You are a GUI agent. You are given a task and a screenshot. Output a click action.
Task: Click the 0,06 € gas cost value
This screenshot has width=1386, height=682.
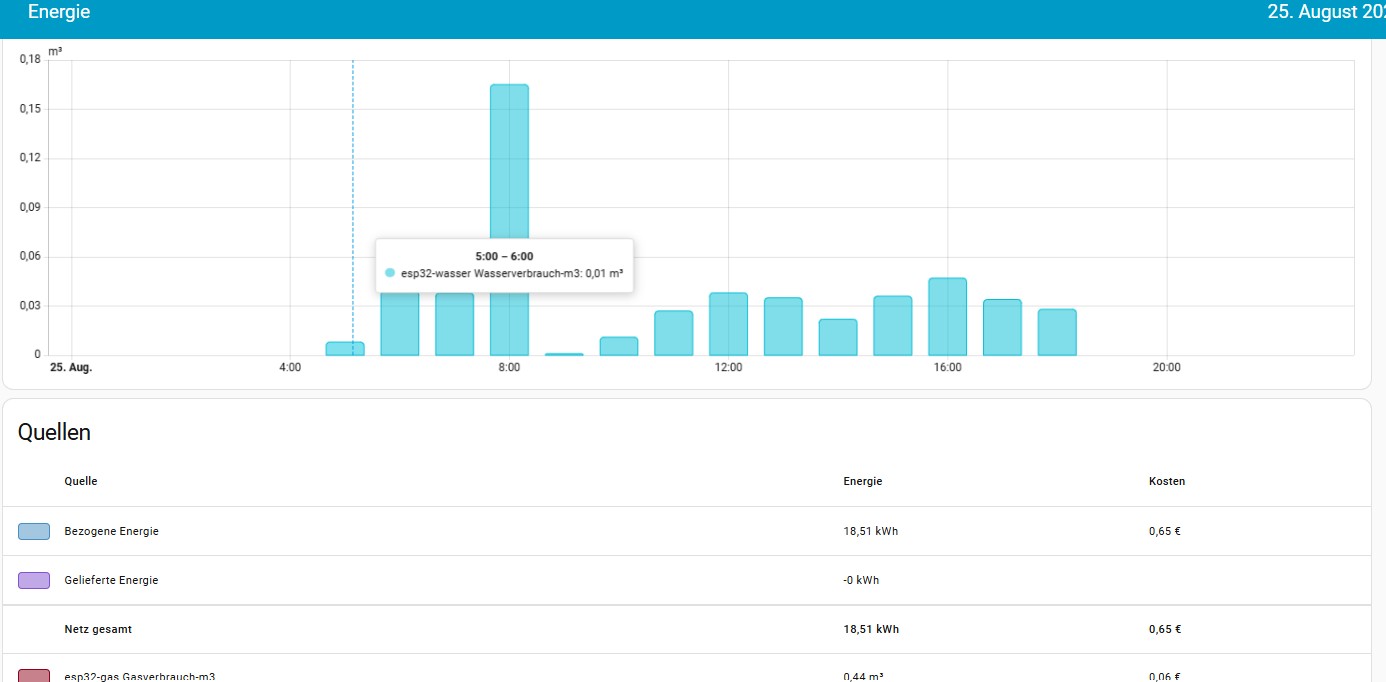pos(1165,677)
